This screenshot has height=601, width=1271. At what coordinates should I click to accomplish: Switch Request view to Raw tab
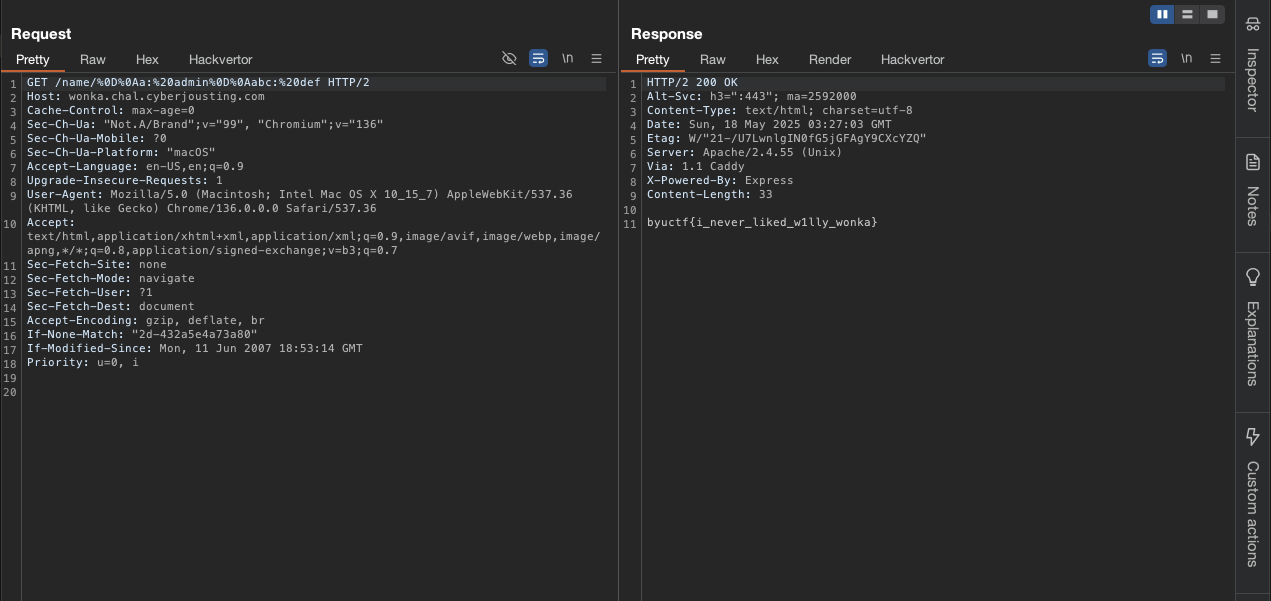[x=93, y=60]
